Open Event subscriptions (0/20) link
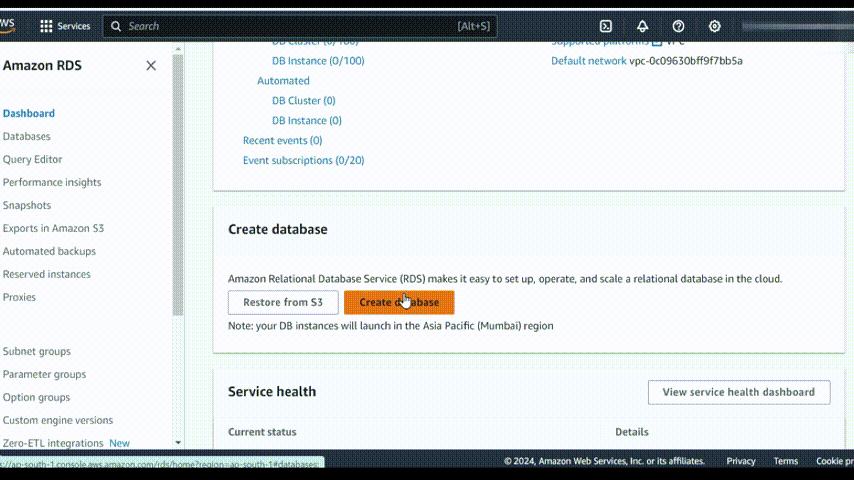Screen dimensions: 854x480 point(303,160)
